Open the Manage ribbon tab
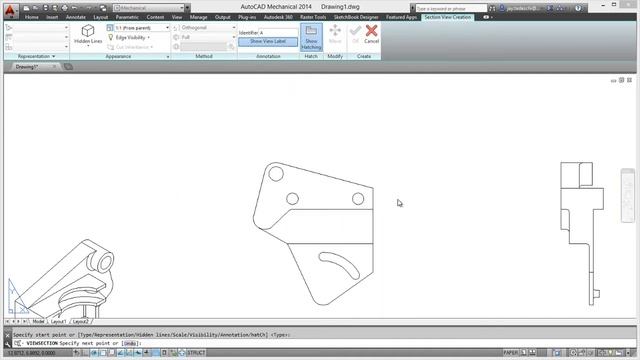Screen dimensions: 640x360 [x=198, y=17]
